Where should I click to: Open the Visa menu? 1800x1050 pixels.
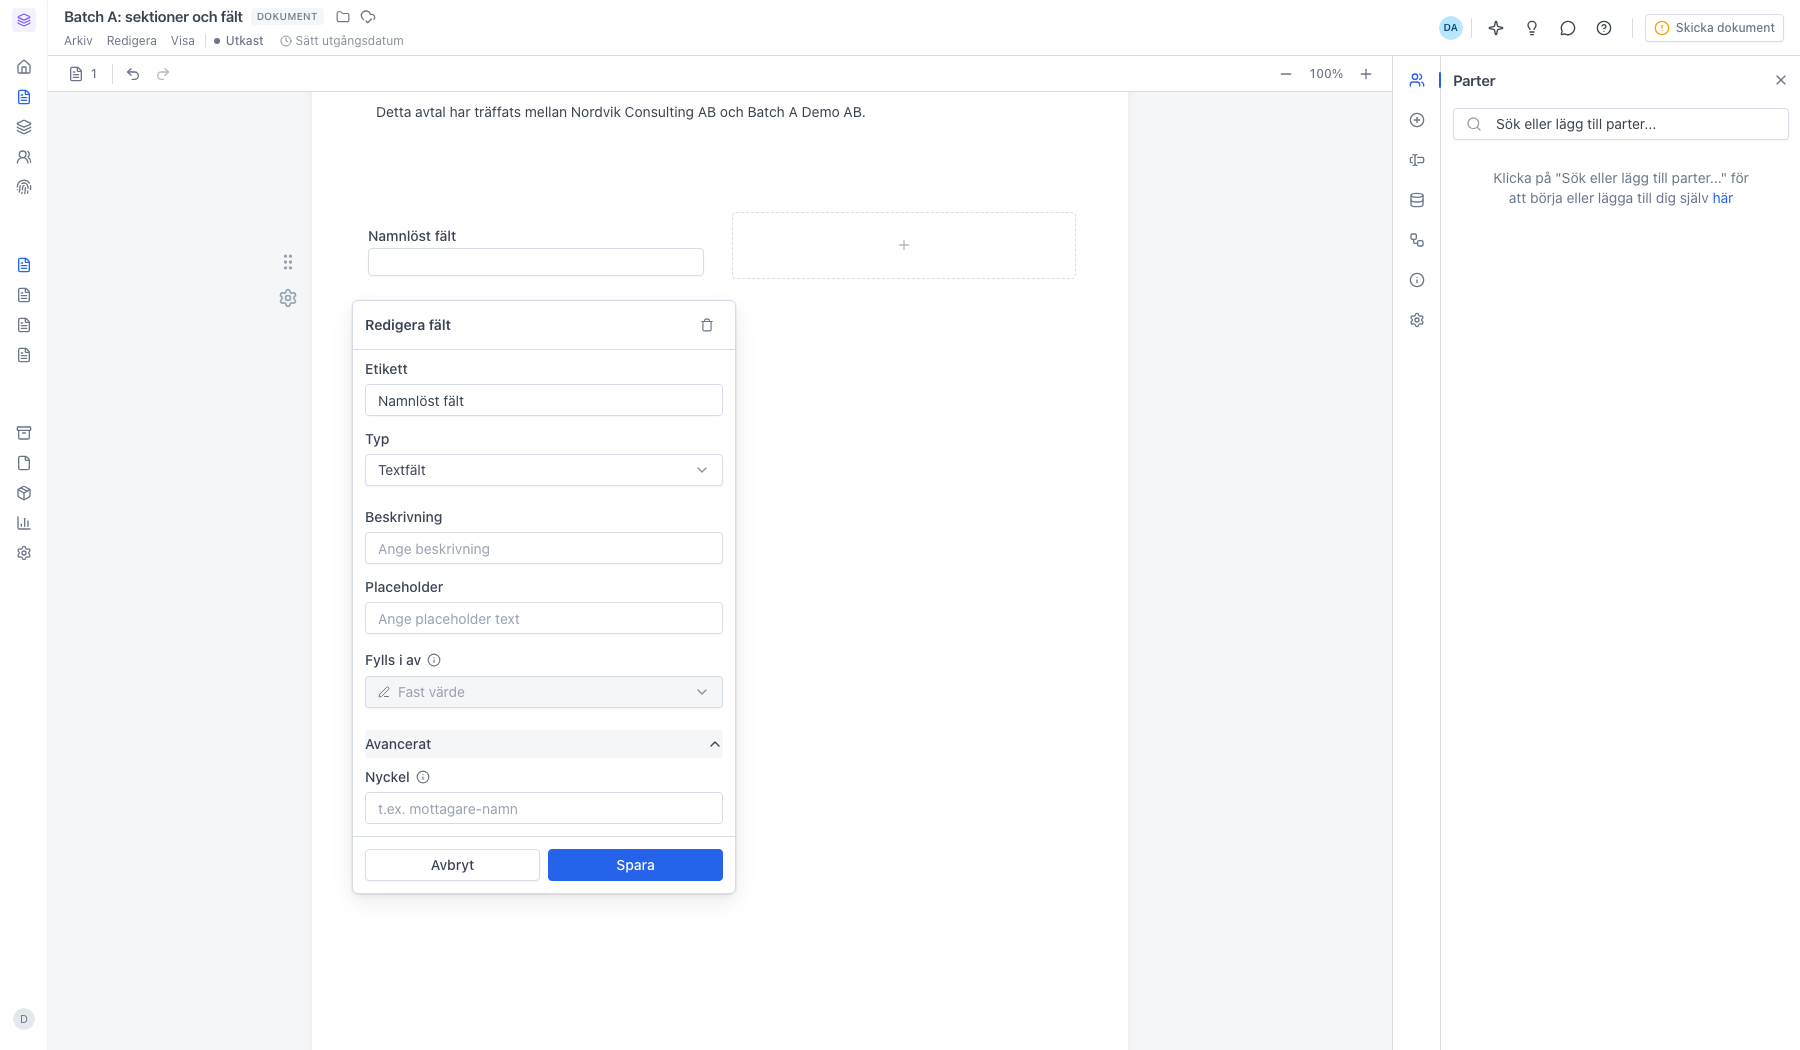[183, 41]
